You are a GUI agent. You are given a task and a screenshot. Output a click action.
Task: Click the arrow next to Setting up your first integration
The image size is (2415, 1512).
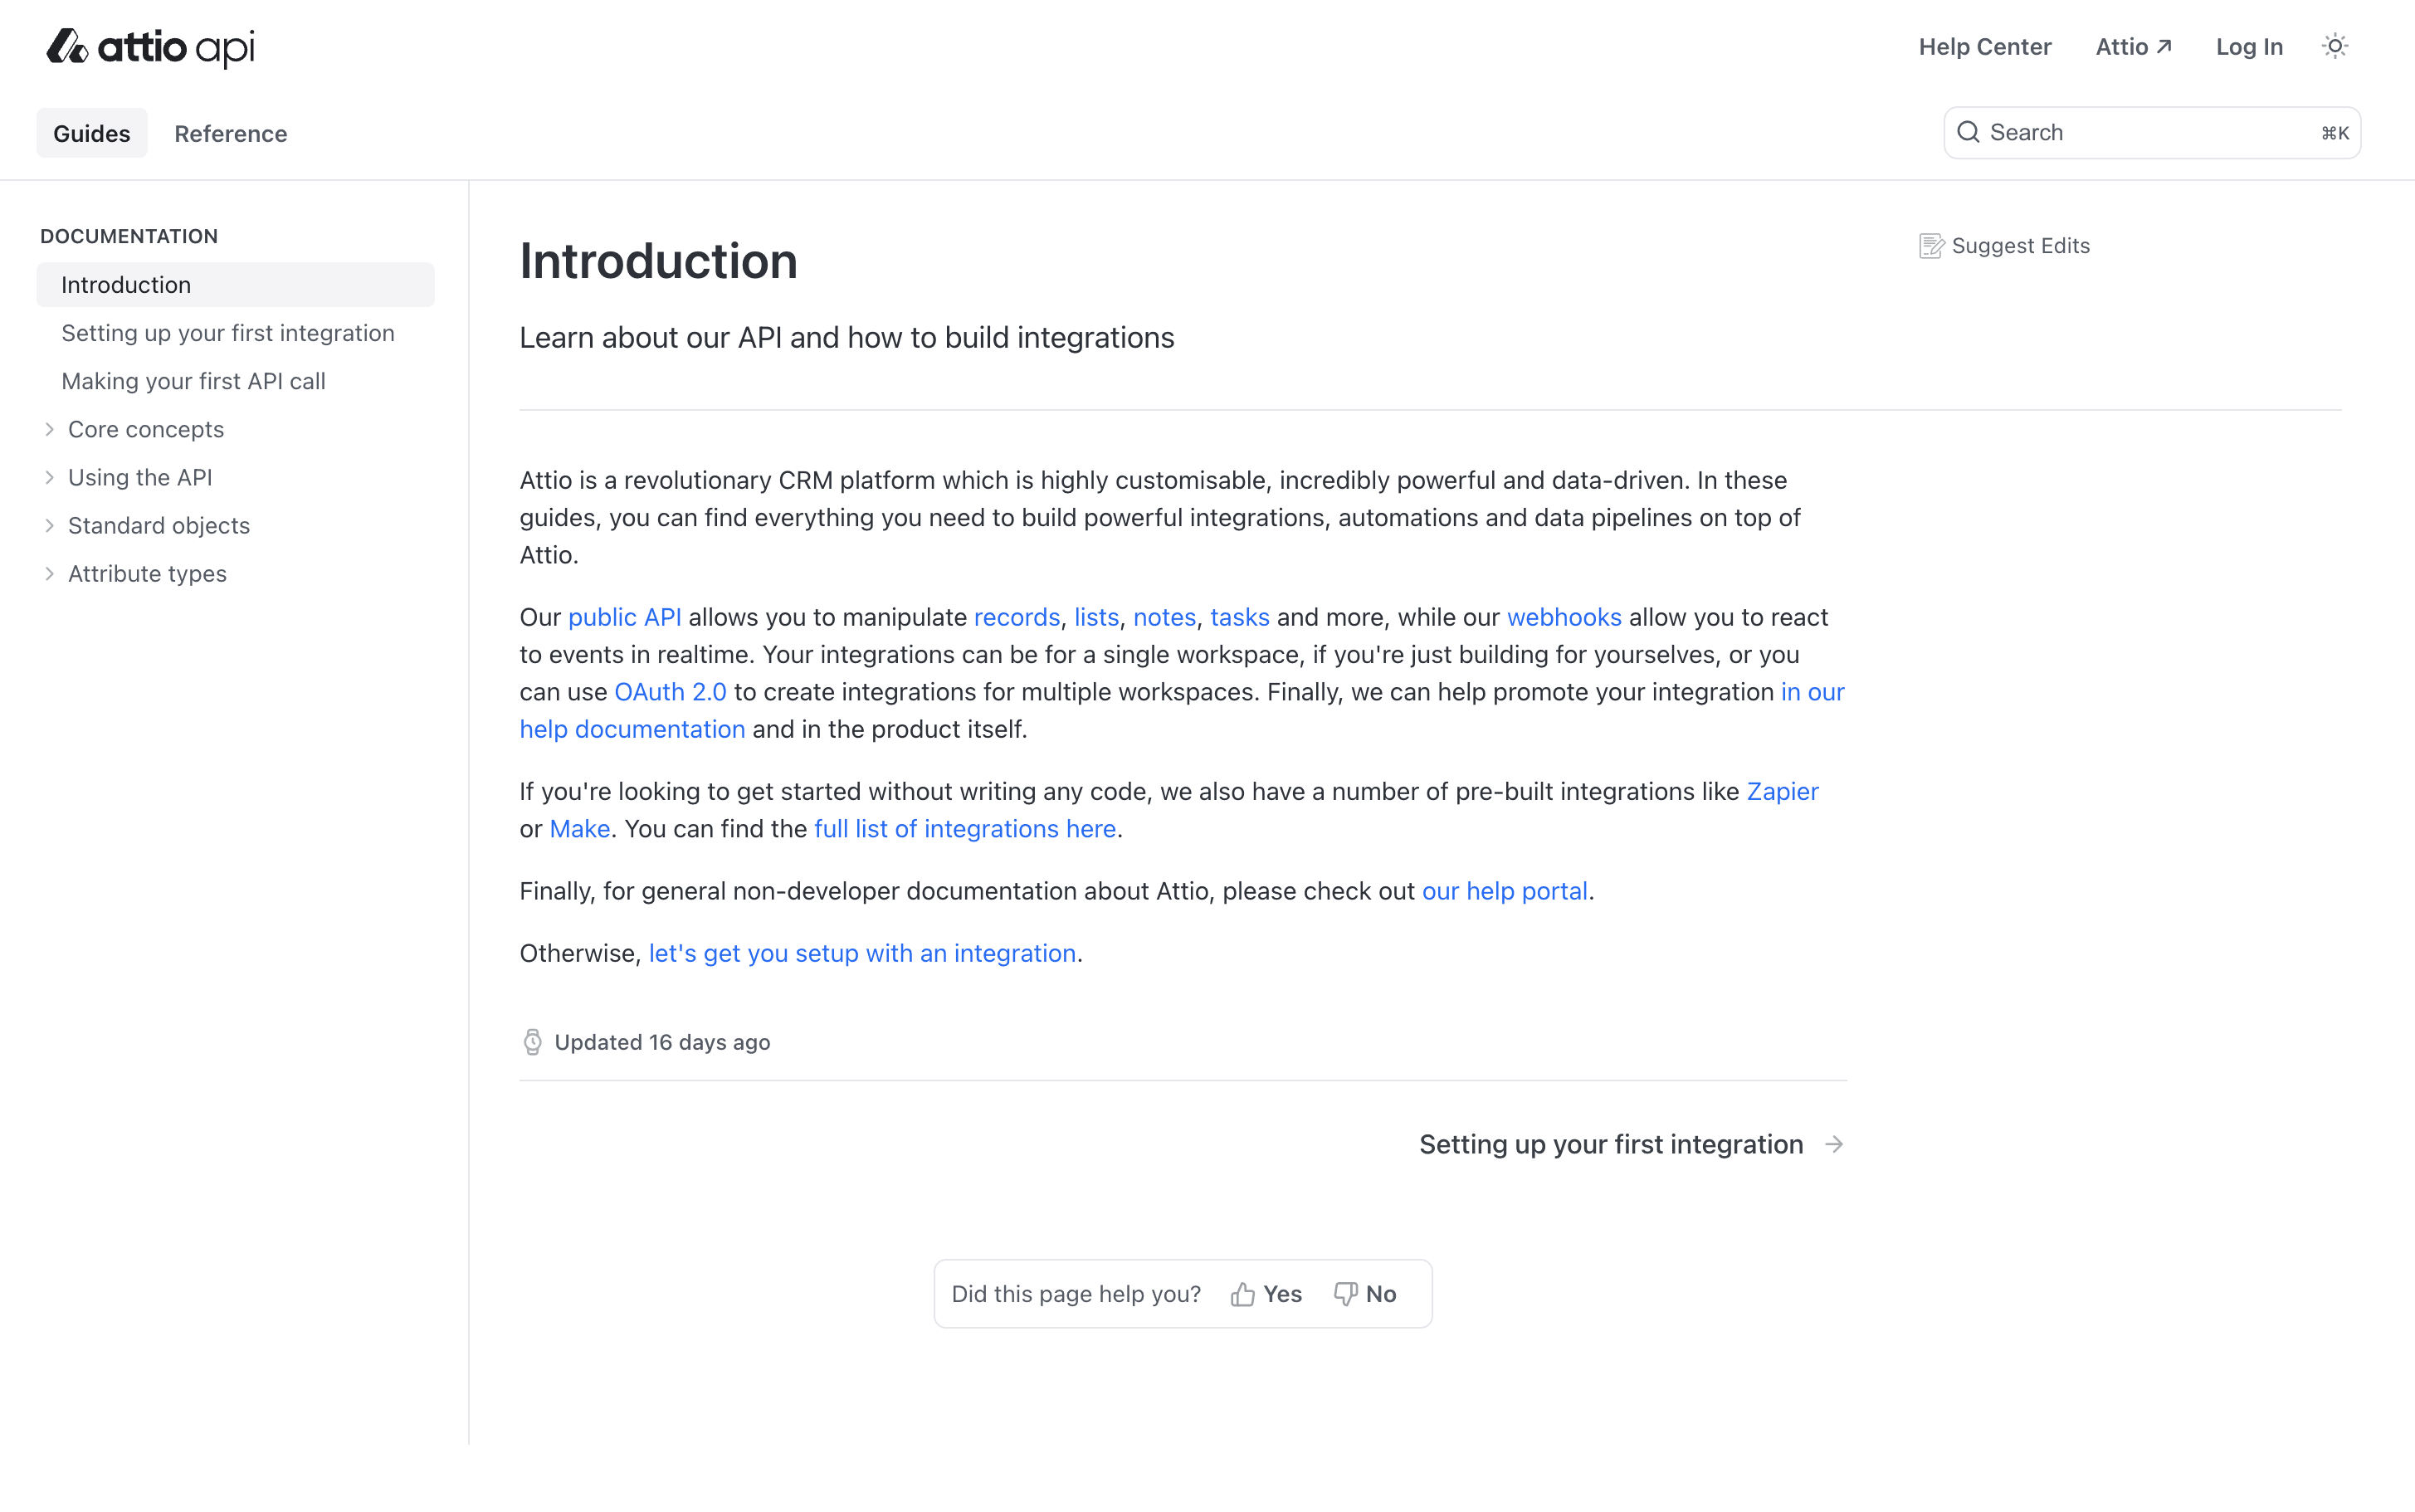coord(1833,1144)
